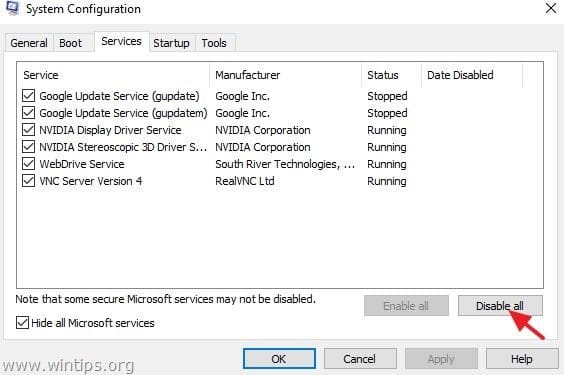The width and height of the screenshot is (564, 375).
Task: Sort list by Service column header
Action: click(113, 75)
